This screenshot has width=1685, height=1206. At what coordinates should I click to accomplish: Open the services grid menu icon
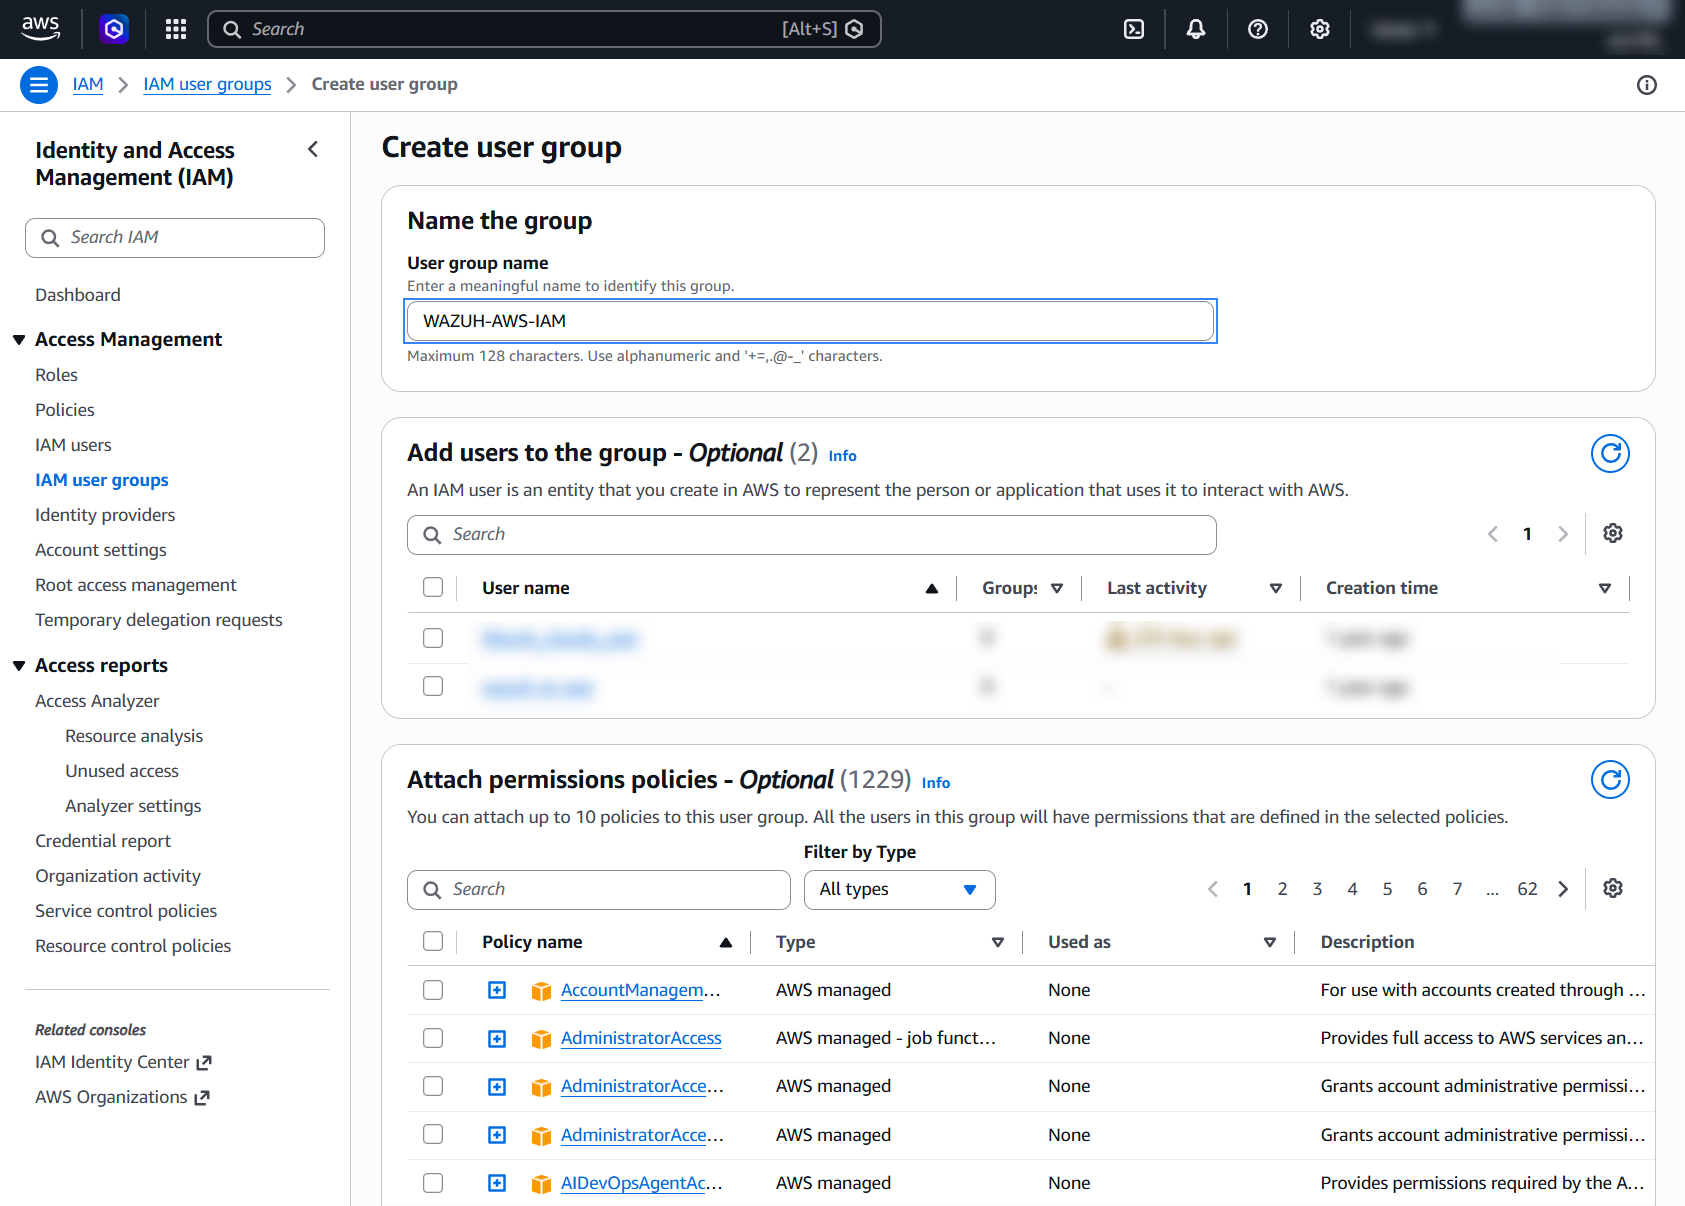coord(176,29)
